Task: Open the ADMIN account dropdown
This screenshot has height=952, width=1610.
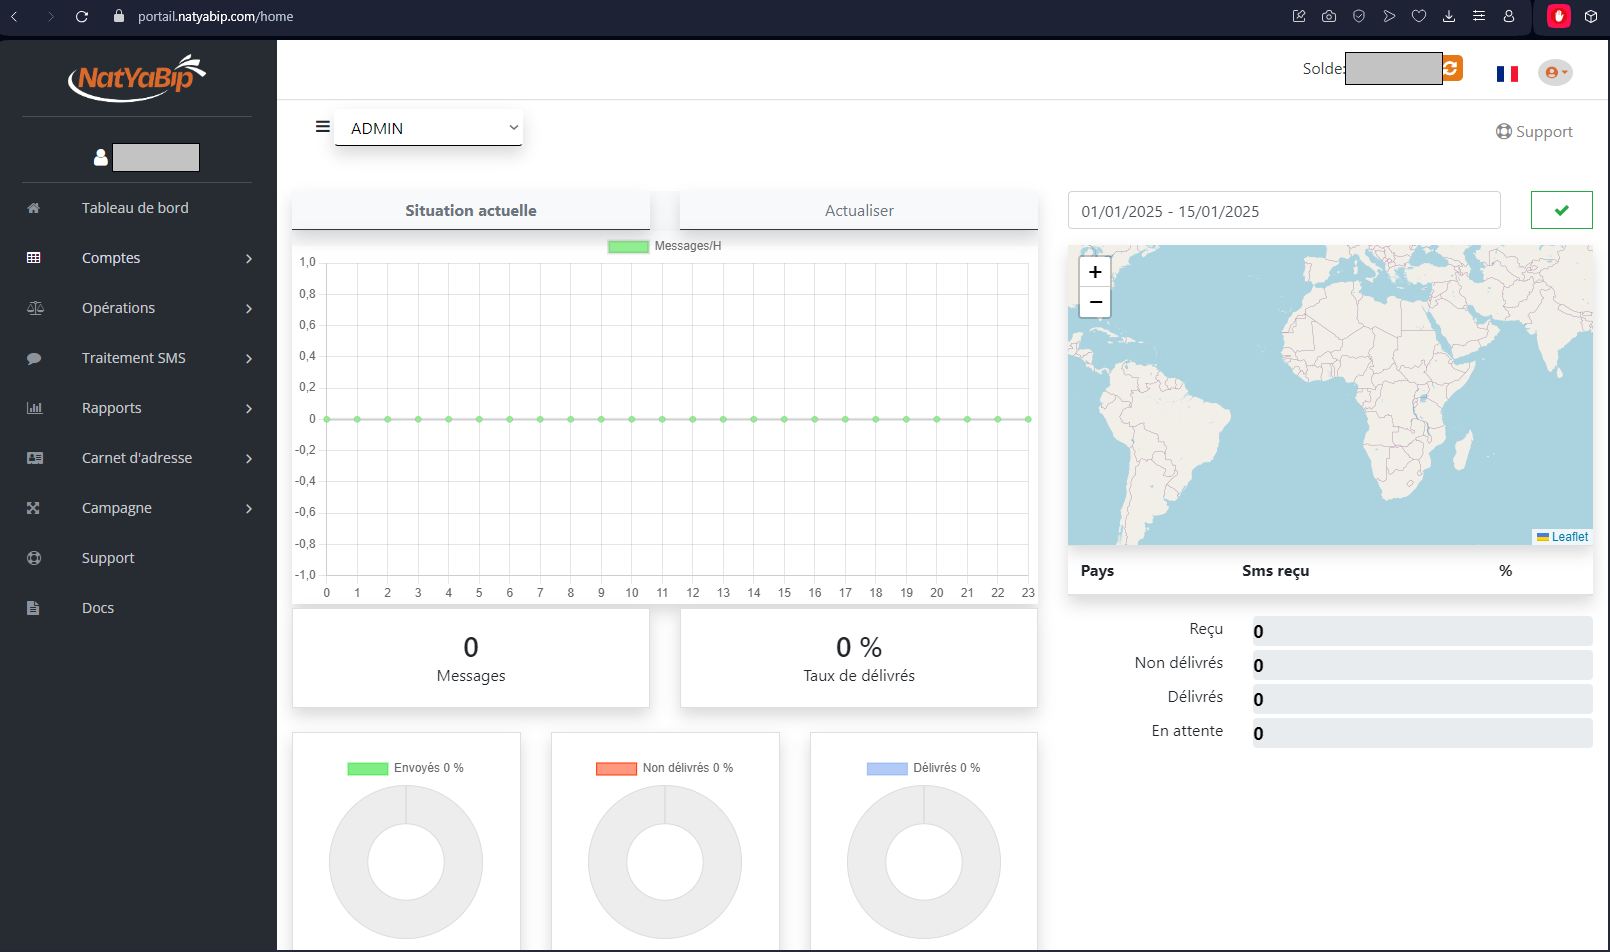Action: click(429, 128)
